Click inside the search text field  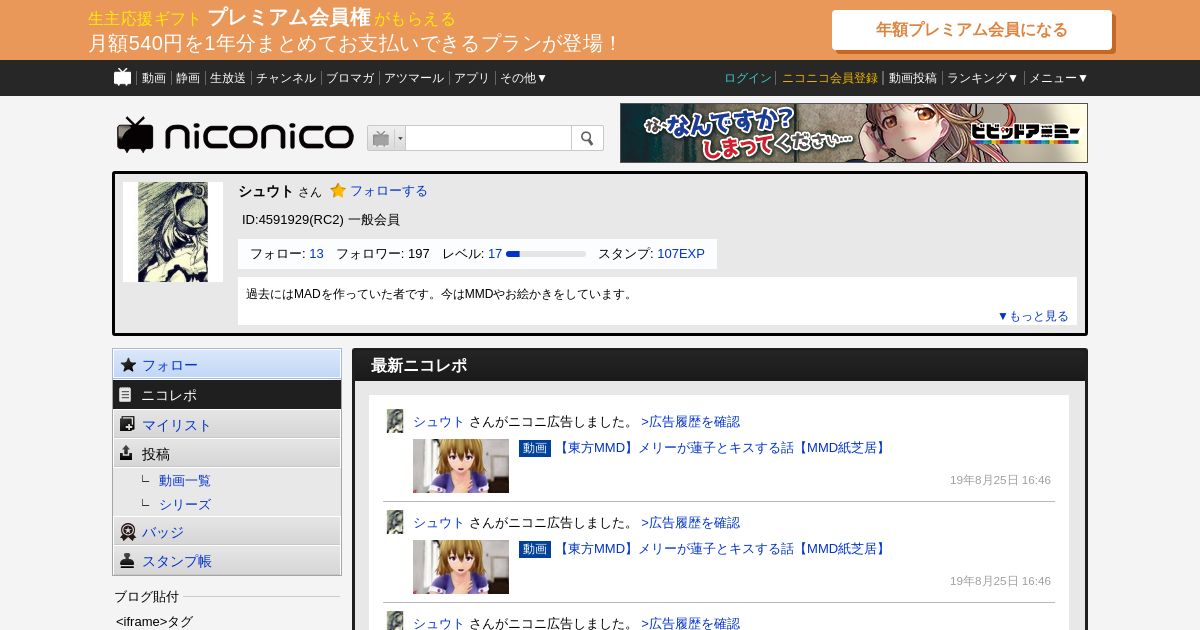click(x=488, y=138)
